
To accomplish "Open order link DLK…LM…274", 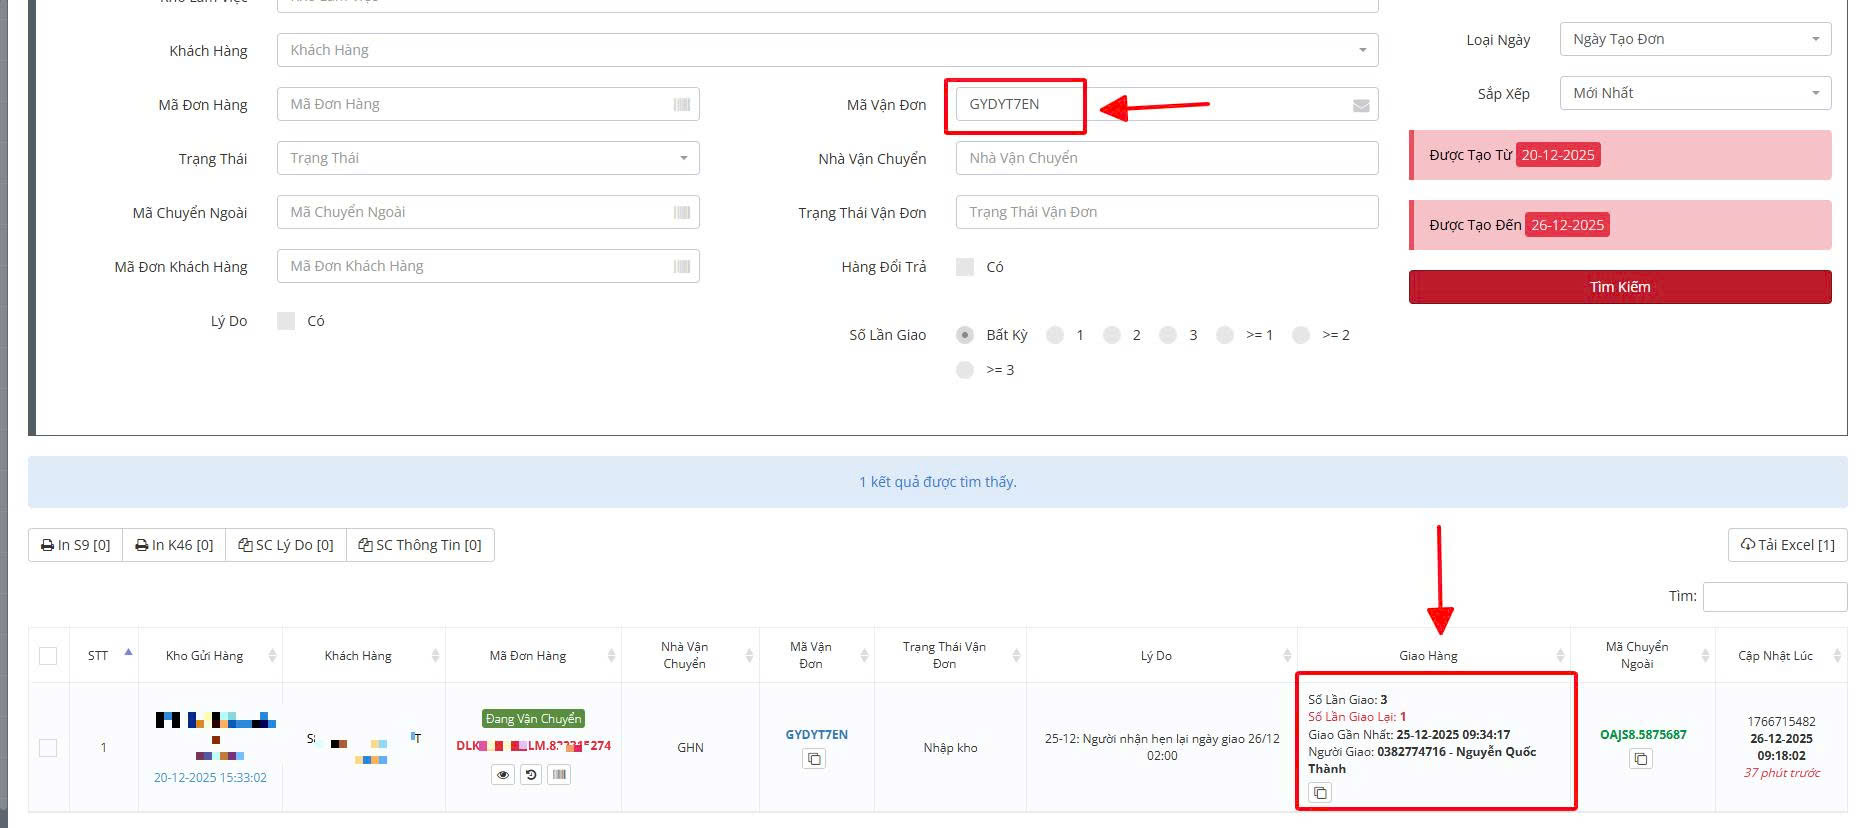I will [x=533, y=745].
